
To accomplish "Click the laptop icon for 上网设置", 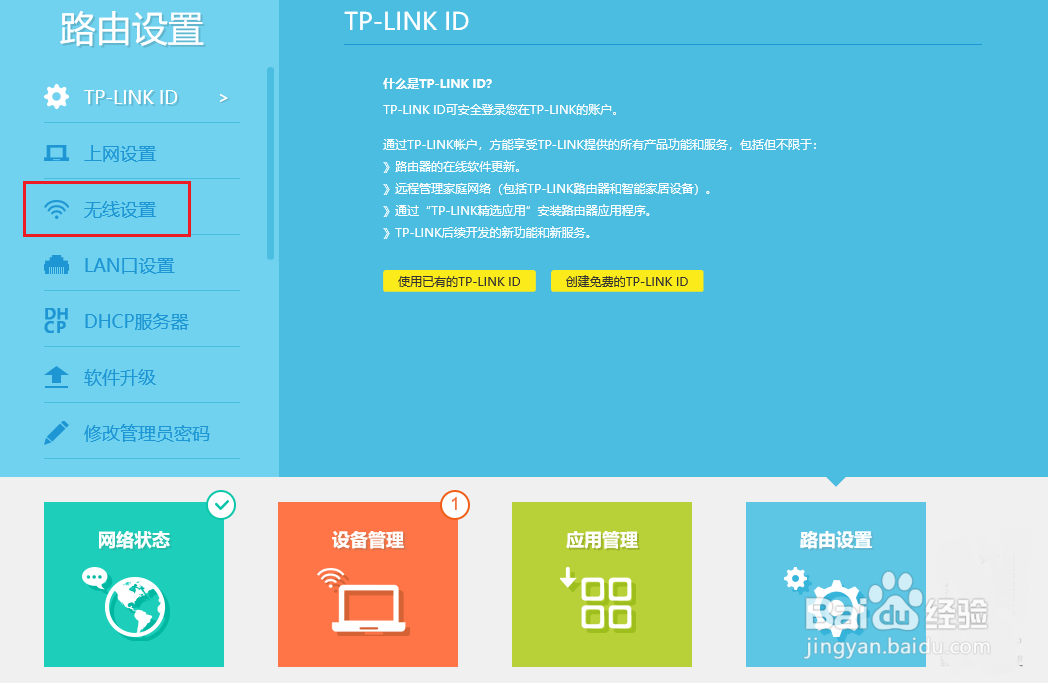I will [56, 154].
